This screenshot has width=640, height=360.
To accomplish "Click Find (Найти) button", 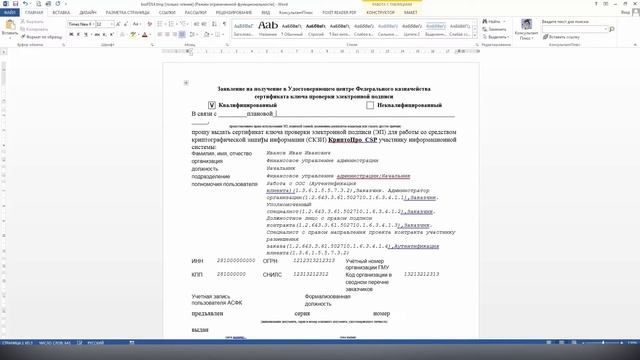I will (491, 21).
